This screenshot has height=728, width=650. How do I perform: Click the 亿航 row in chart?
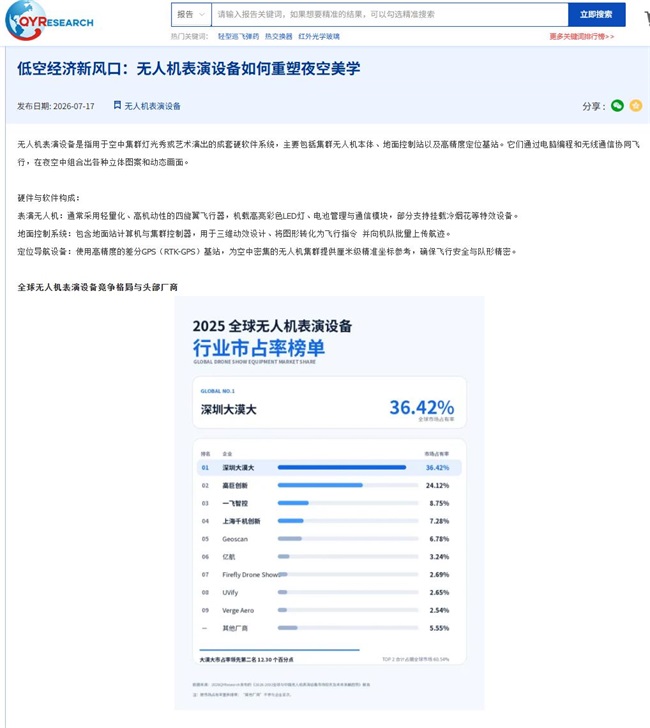point(329,557)
